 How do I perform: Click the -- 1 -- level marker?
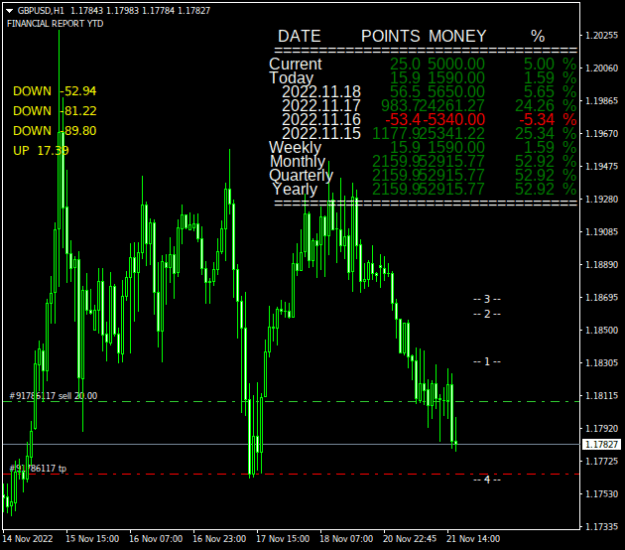click(x=487, y=361)
